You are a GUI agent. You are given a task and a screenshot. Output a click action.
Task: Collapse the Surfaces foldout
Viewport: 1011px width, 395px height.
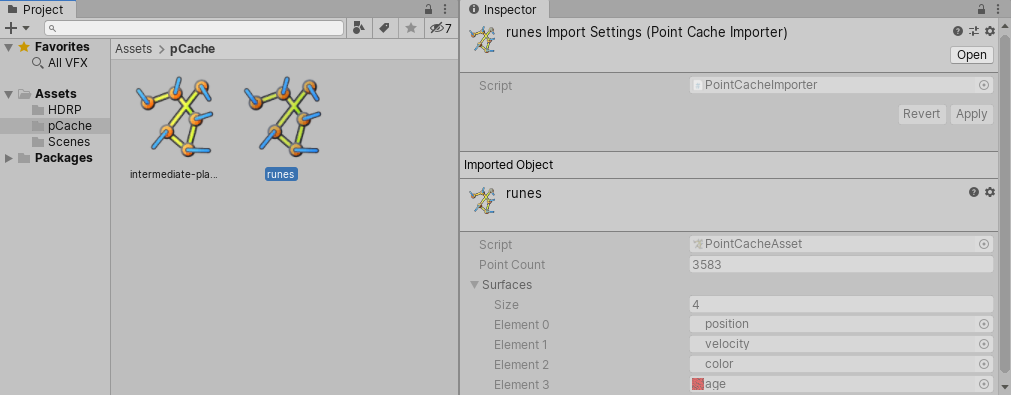[x=475, y=285]
